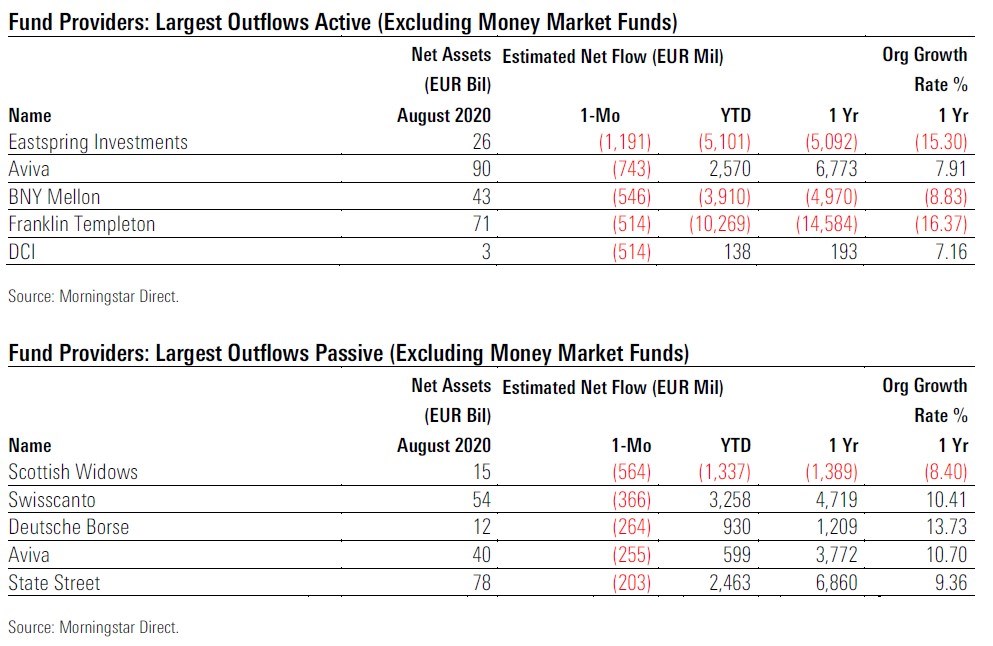Select the 3,258 YTD value for Swisscanto
Screen dimensions: 993x646
click(x=725, y=499)
